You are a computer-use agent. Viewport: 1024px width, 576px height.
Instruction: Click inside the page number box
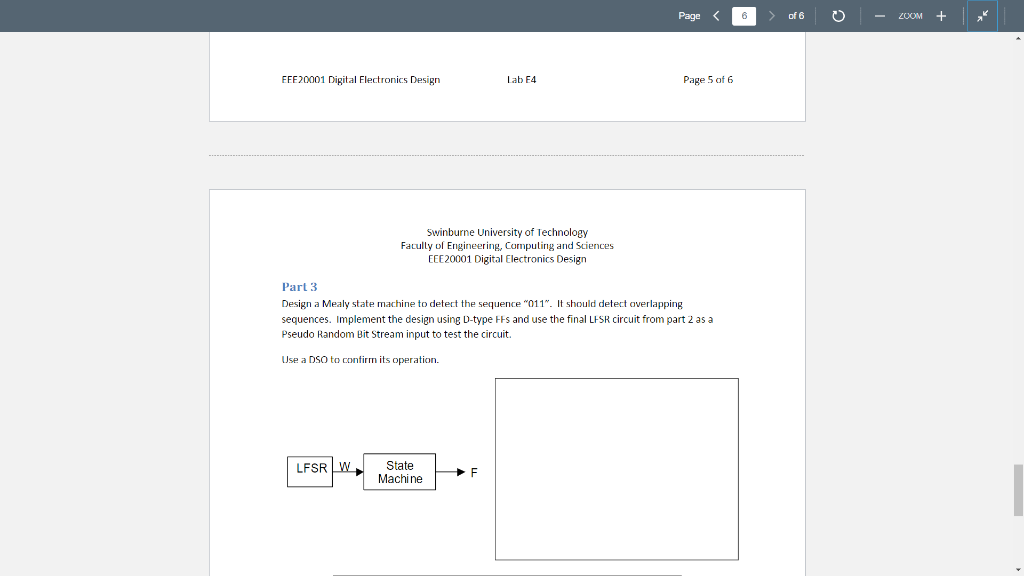743,15
